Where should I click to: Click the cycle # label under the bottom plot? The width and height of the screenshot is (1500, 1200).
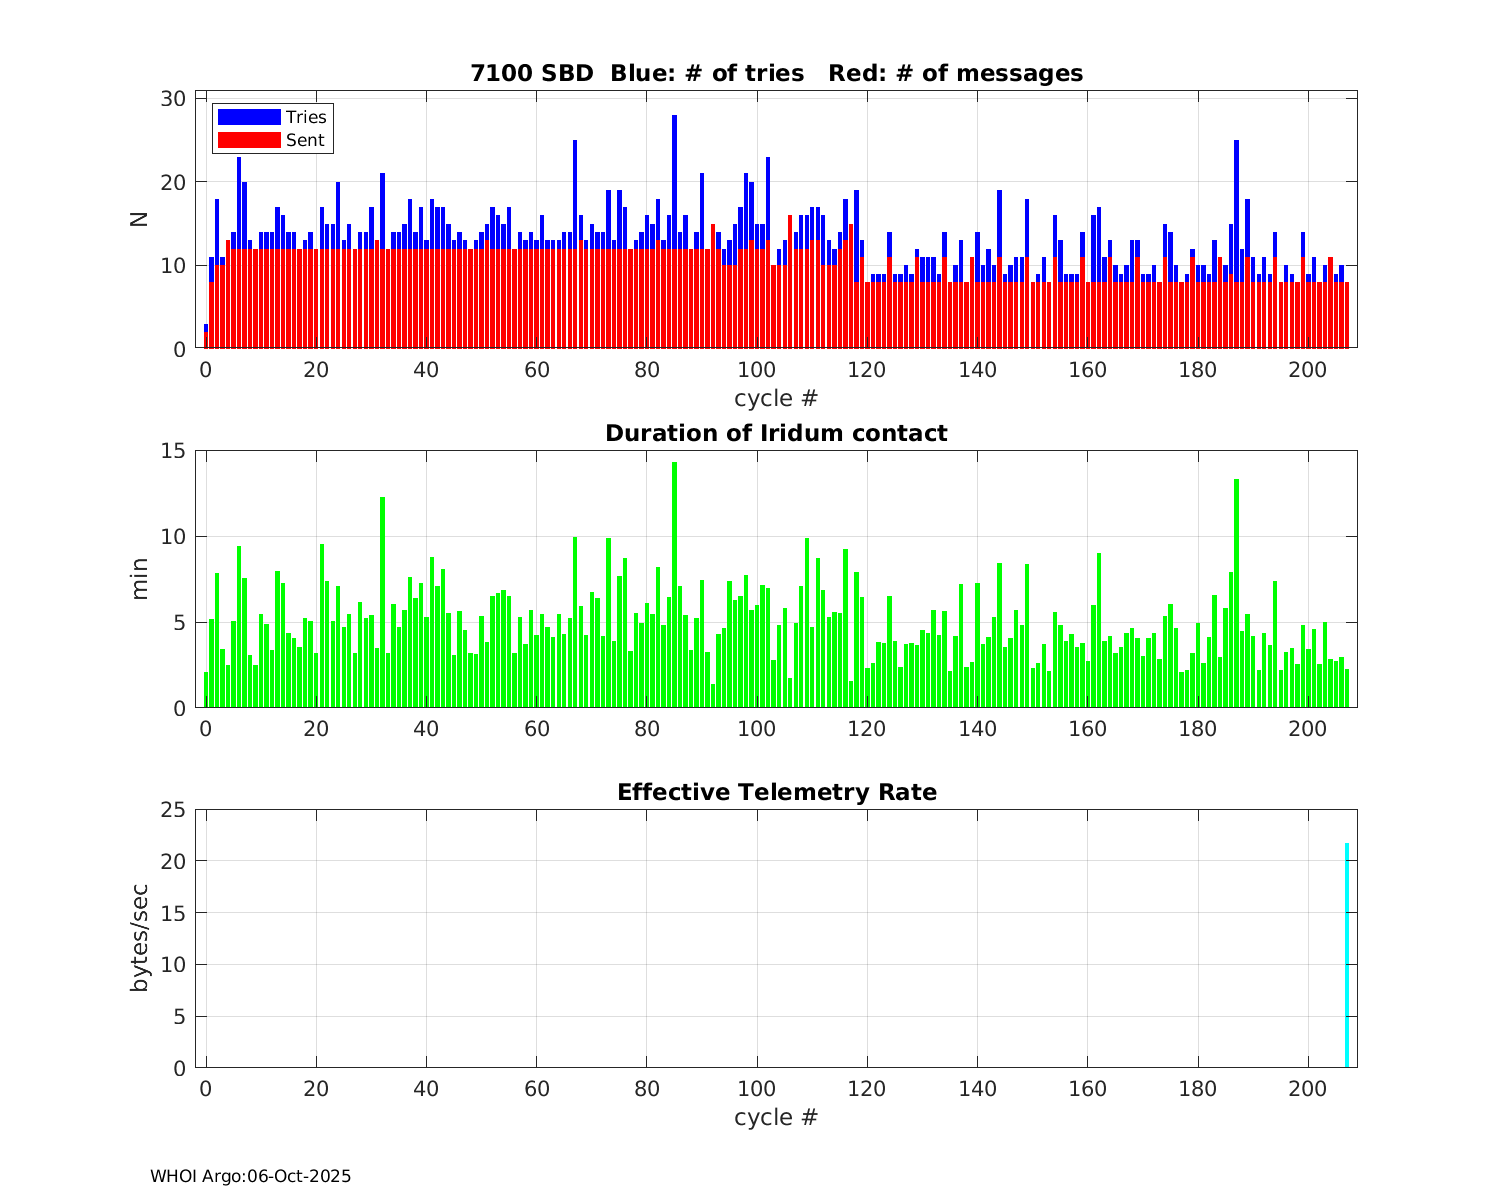click(x=776, y=1117)
